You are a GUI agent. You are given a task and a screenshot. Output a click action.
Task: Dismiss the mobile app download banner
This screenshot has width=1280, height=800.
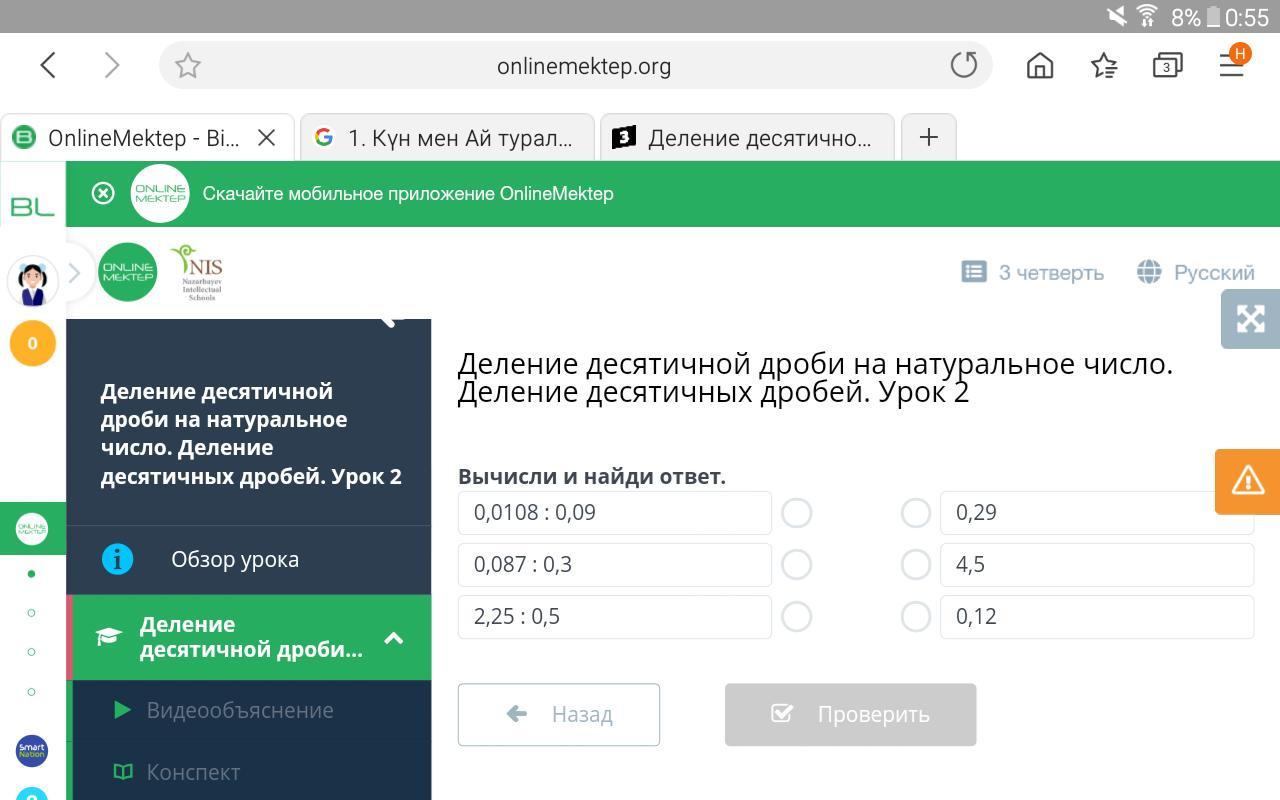103,193
